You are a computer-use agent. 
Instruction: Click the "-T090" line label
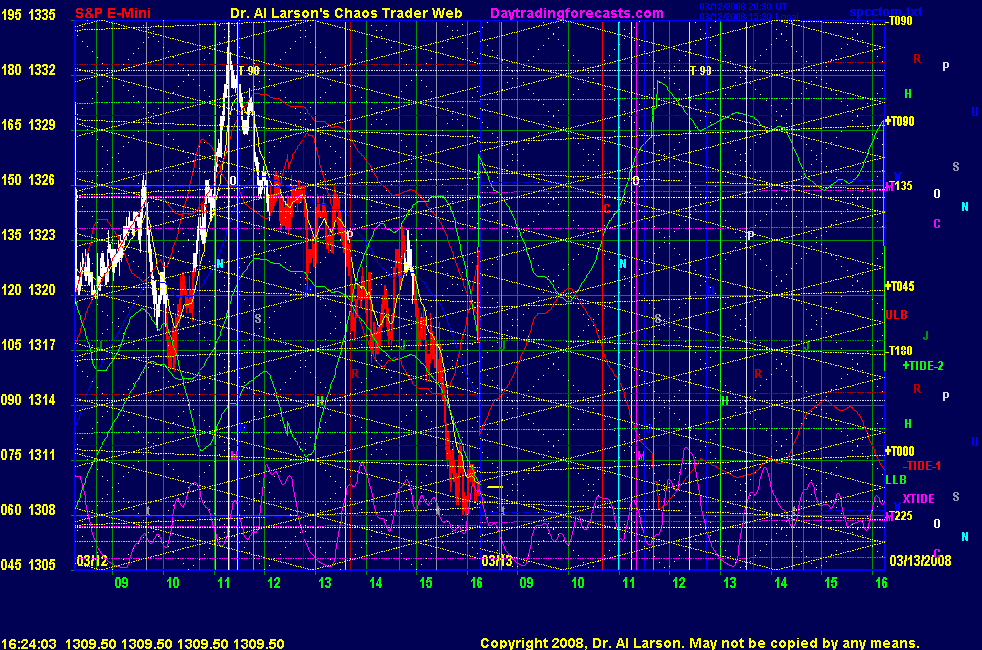tap(899, 21)
